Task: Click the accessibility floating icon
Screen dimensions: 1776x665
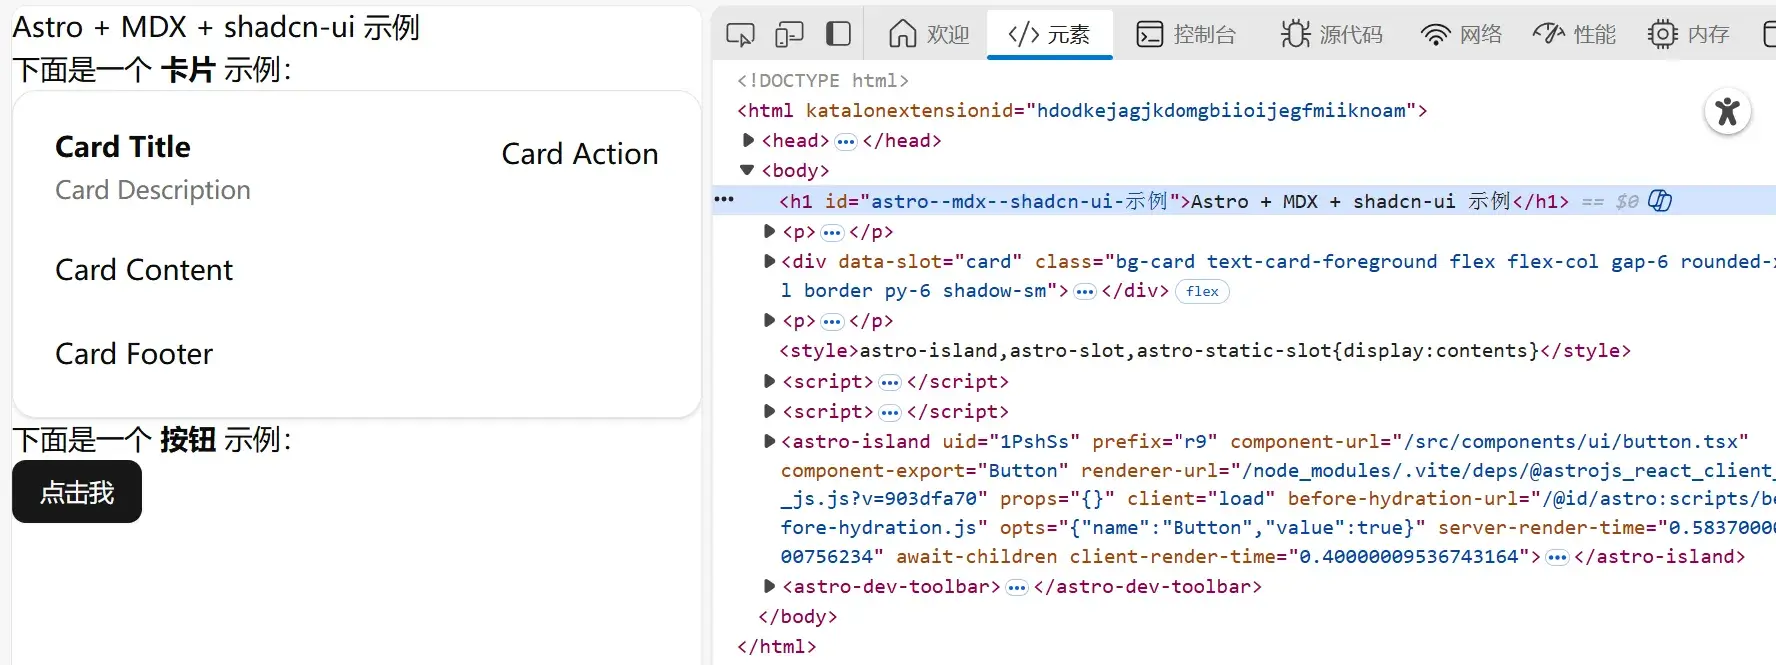Action: pyautogui.click(x=1728, y=111)
